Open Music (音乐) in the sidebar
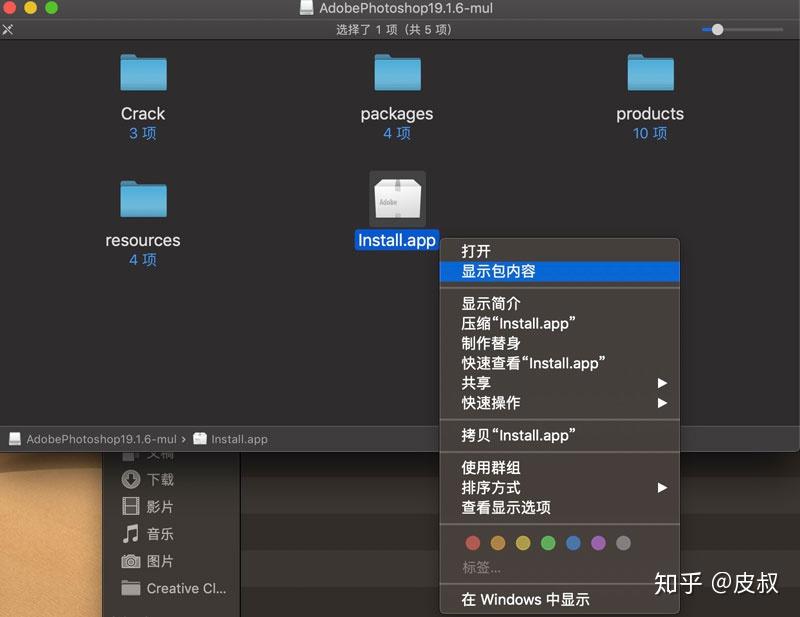Image resolution: width=800 pixels, height=617 pixels. (x=160, y=534)
